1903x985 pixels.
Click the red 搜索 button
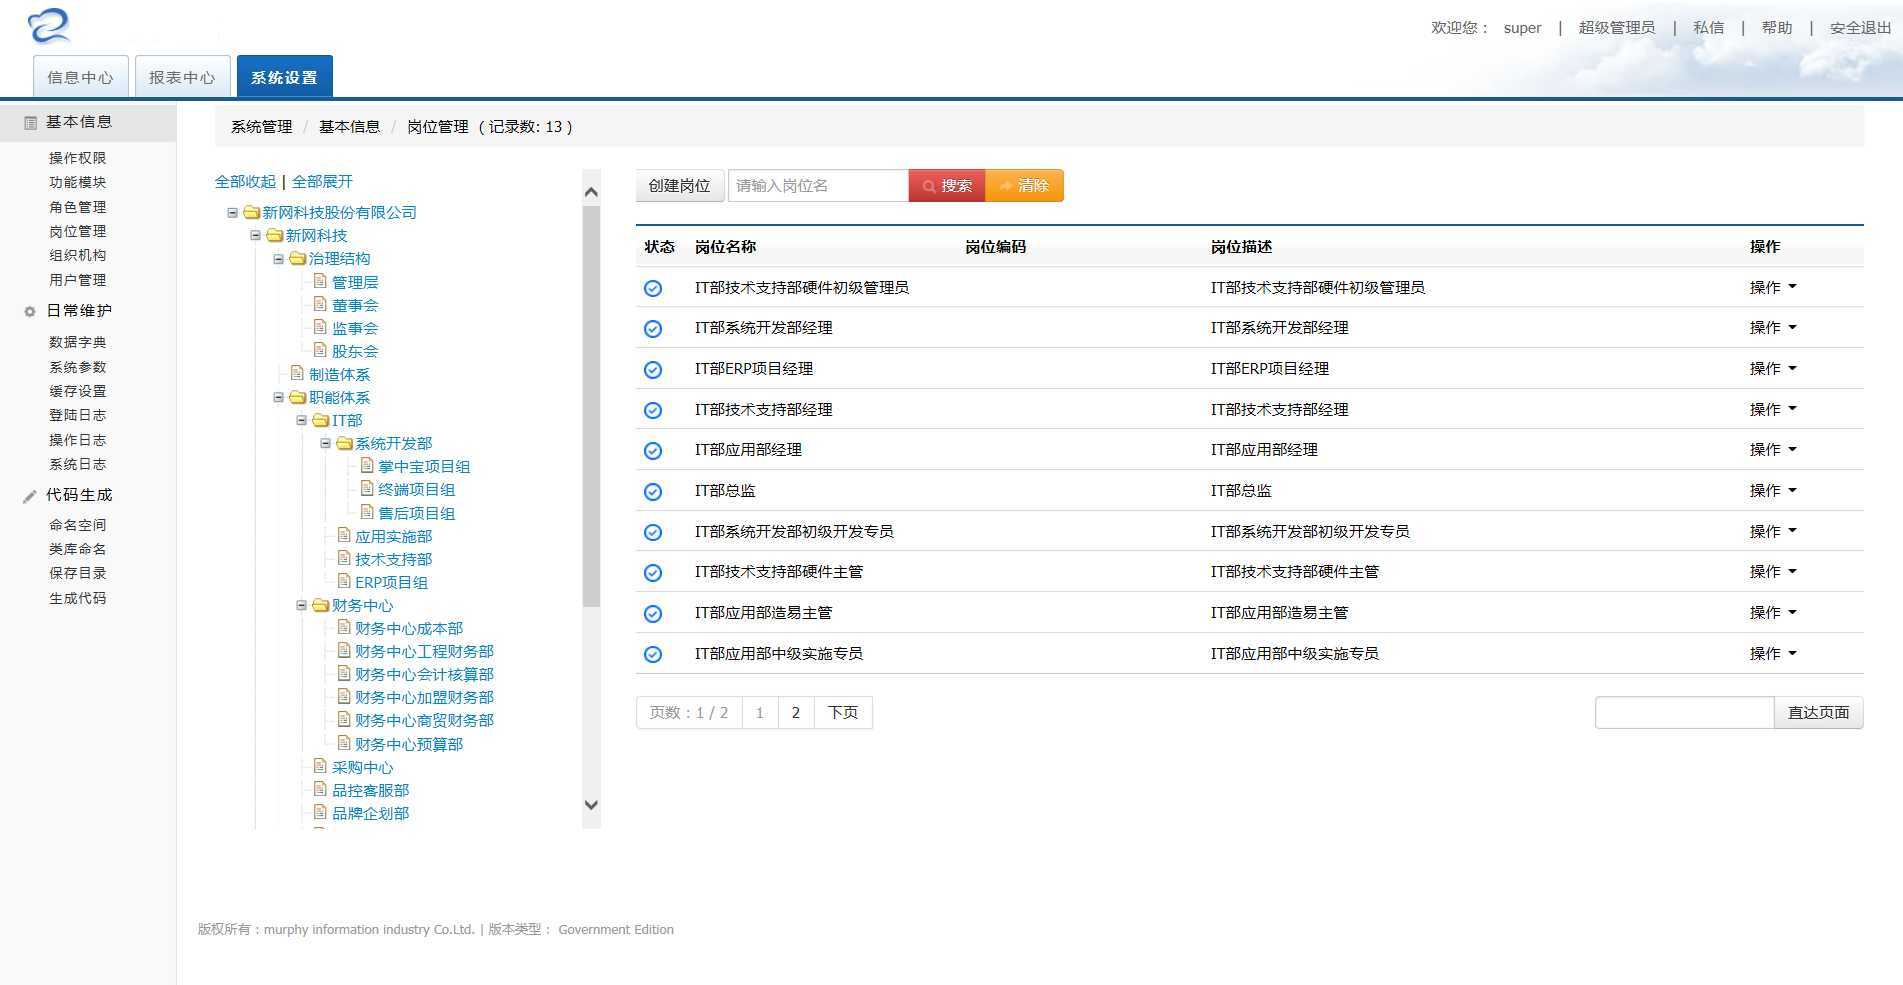tap(947, 186)
